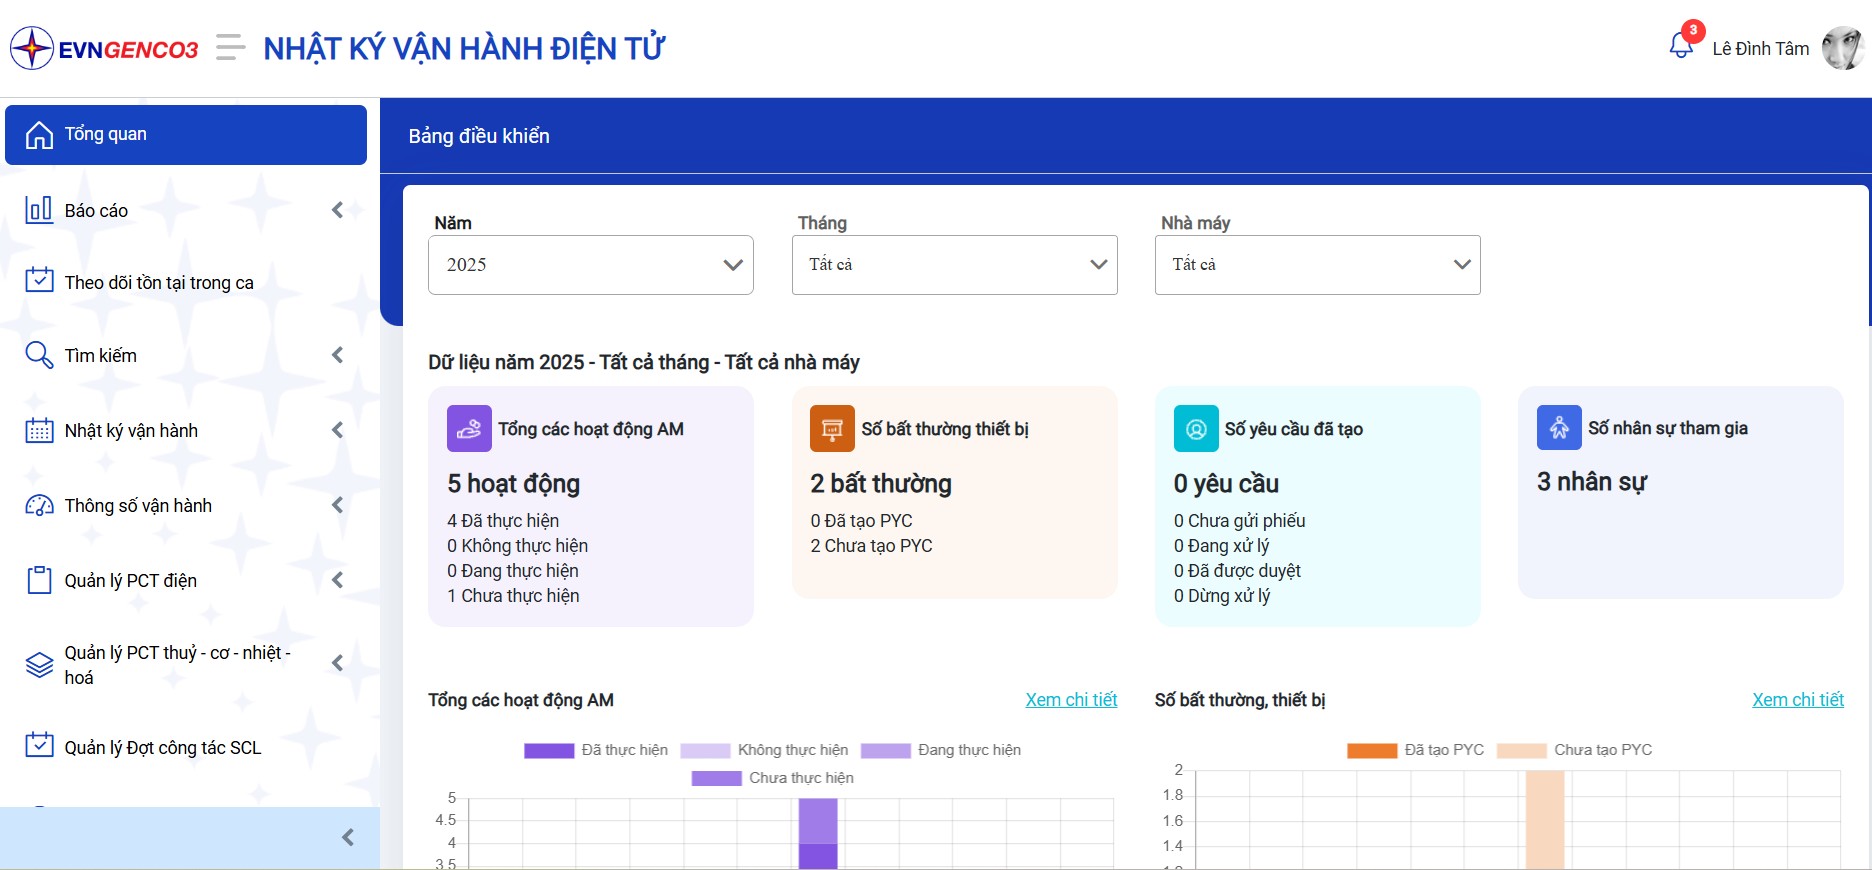Click Xem chi tiết for Số bất thường, thiết bị
The height and width of the screenshot is (870, 1872).
[1797, 700]
